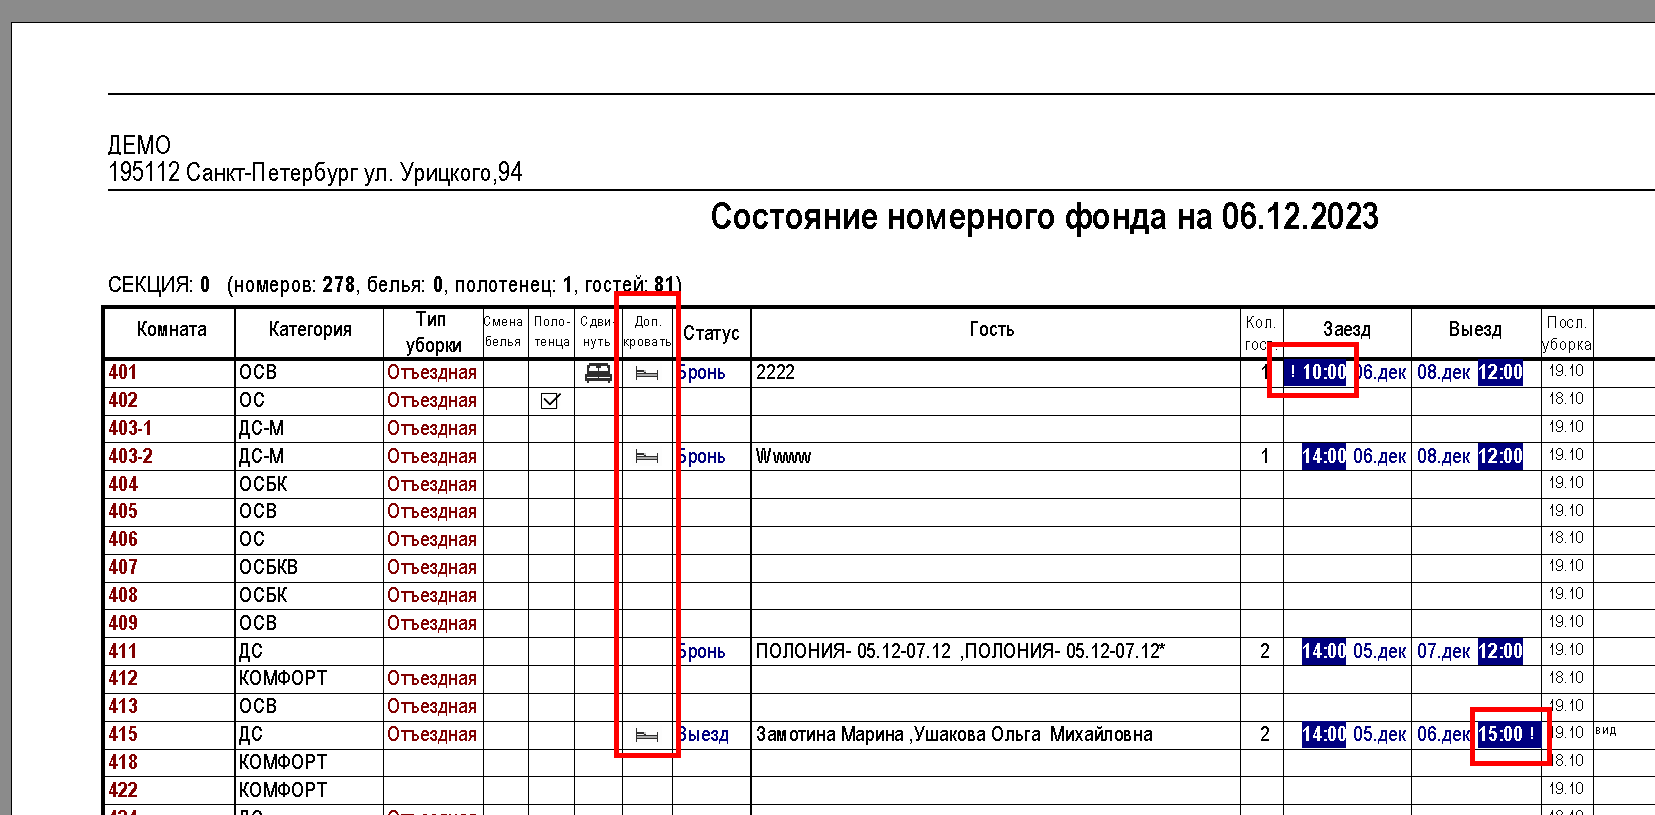Click the Бронь status for room 401
Viewport: 1655px width, 815px height.
click(x=703, y=373)
